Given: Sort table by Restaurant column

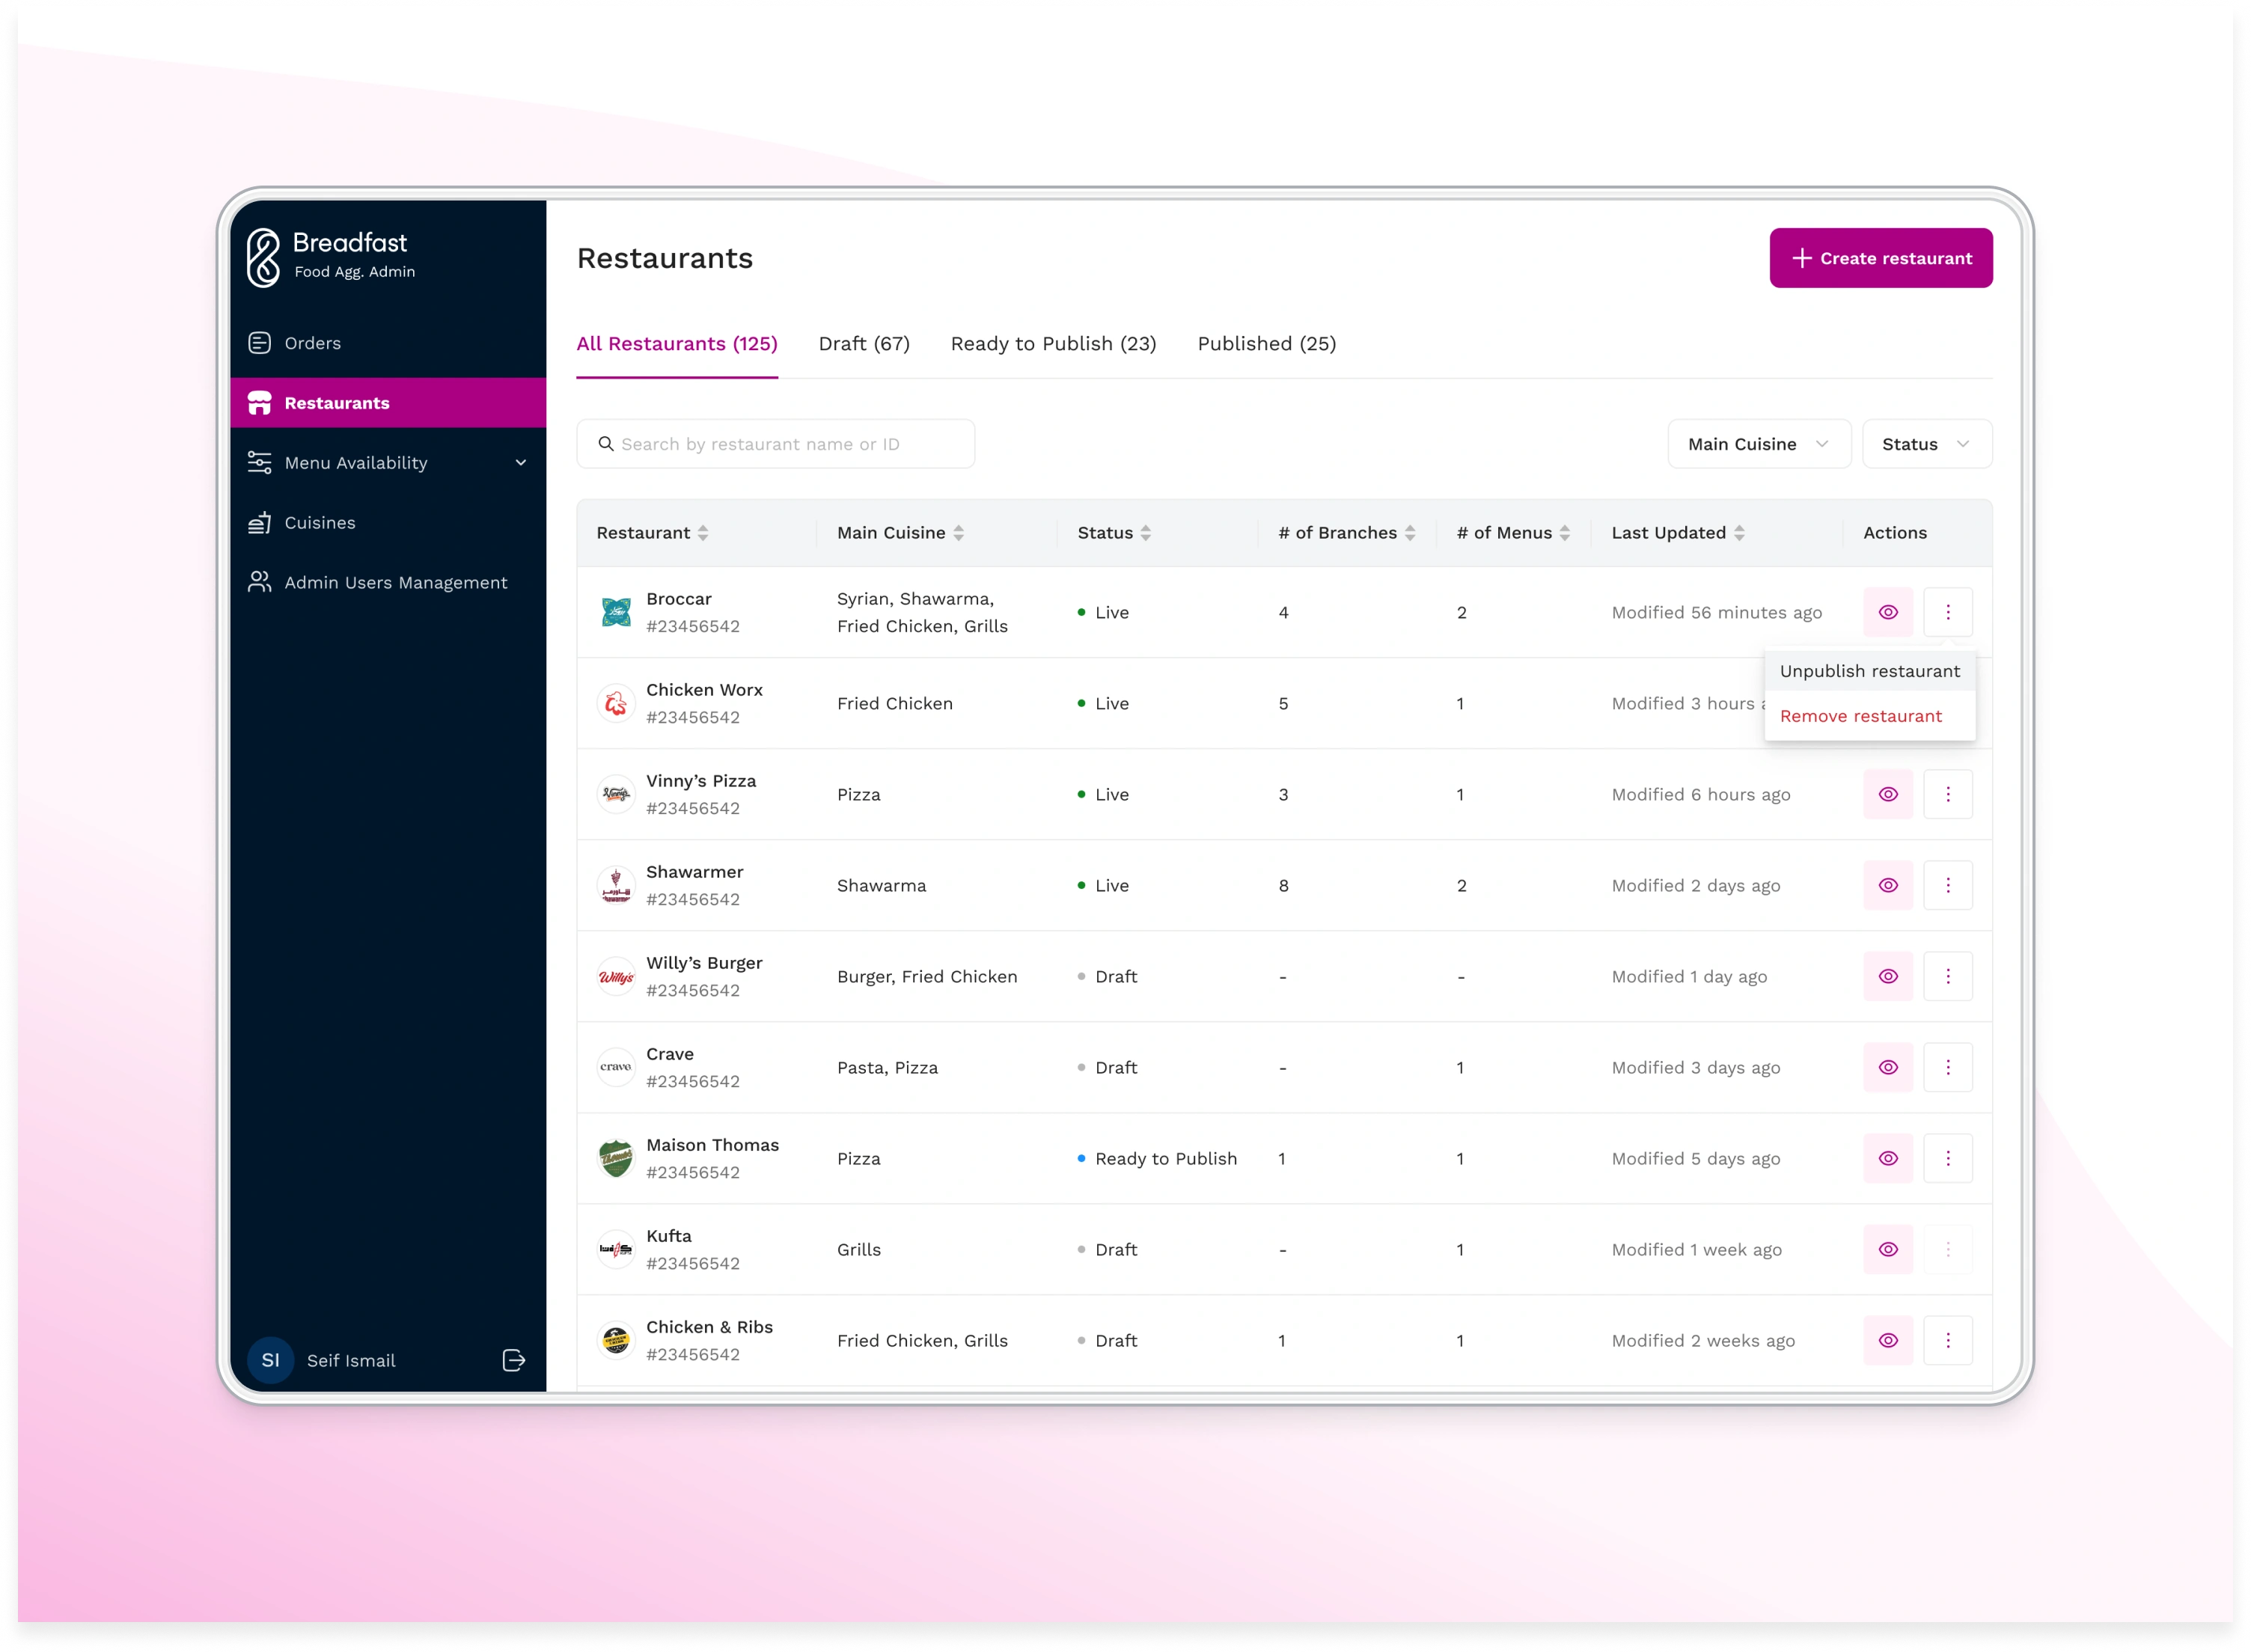Looking at the screenshot, I should (703, 533).
